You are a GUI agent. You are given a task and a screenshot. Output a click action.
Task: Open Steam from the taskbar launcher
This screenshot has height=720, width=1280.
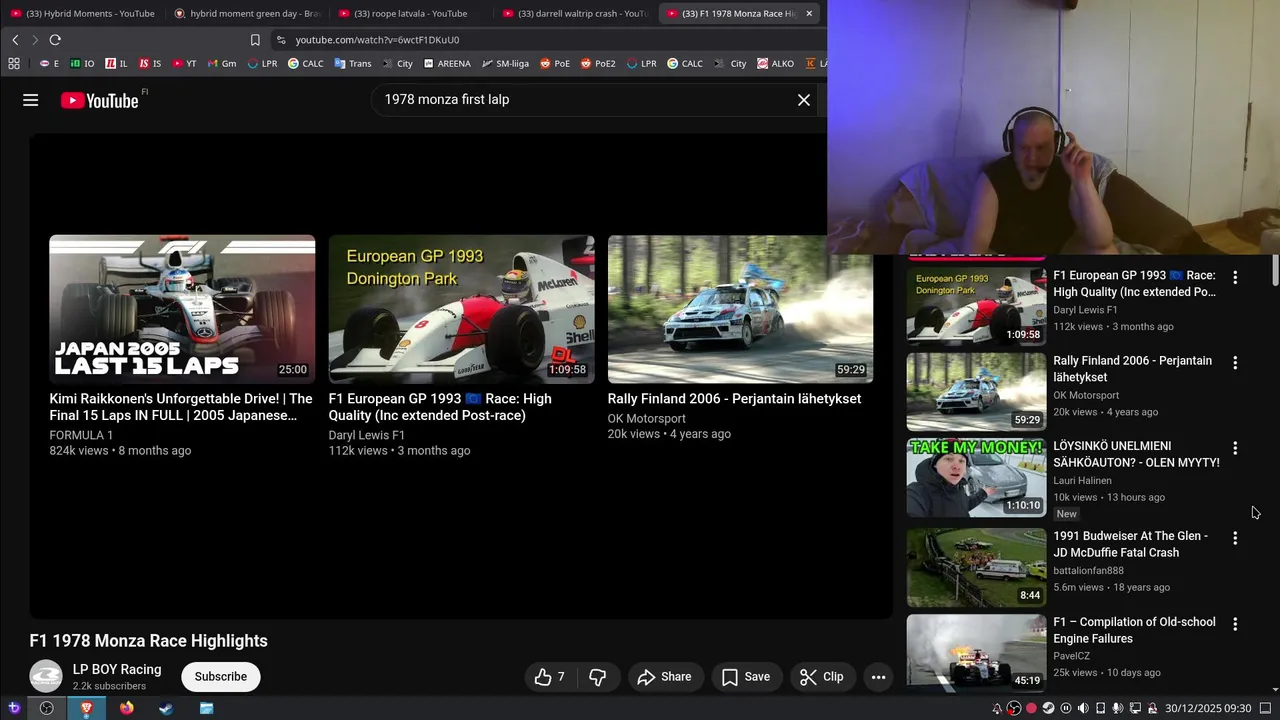[166, 708]
